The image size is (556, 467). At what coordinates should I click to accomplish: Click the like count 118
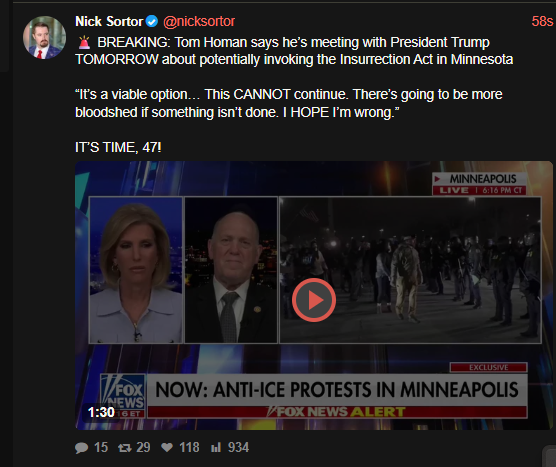pyautogui.click(x=189, y=447)
